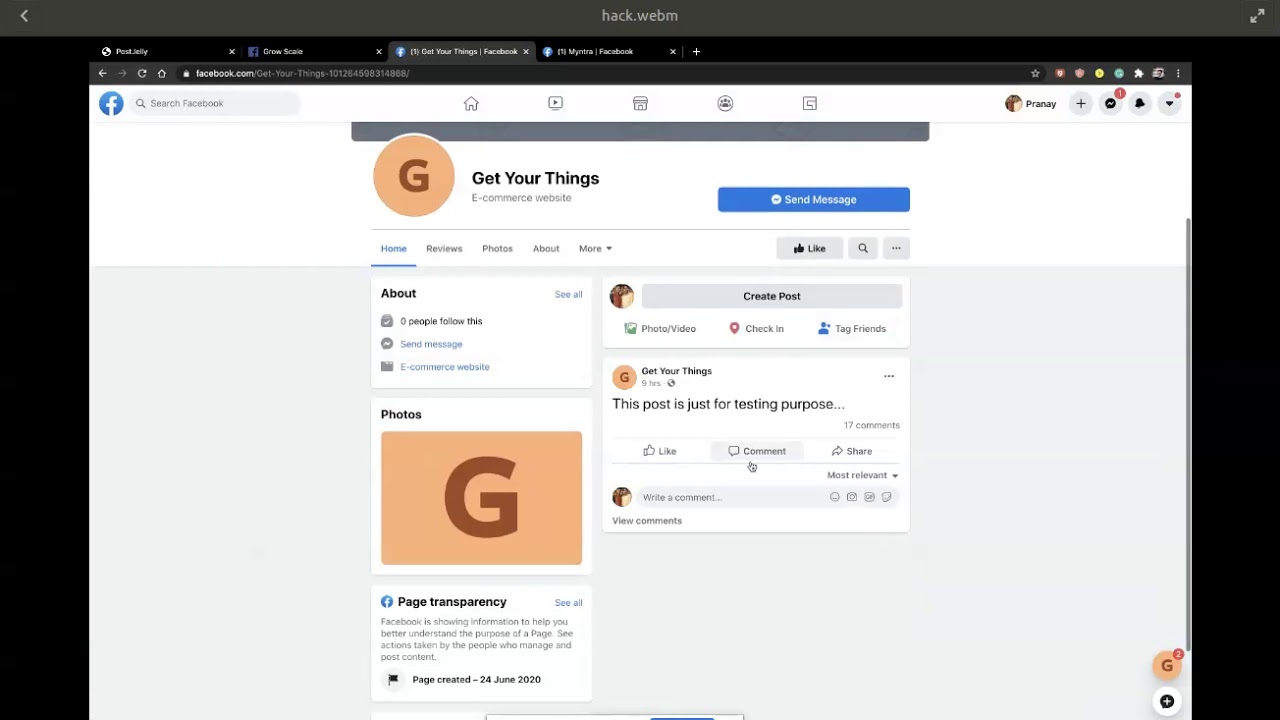Open the Notifications bell icon
1280x720 pixels.
[1139, 103]
